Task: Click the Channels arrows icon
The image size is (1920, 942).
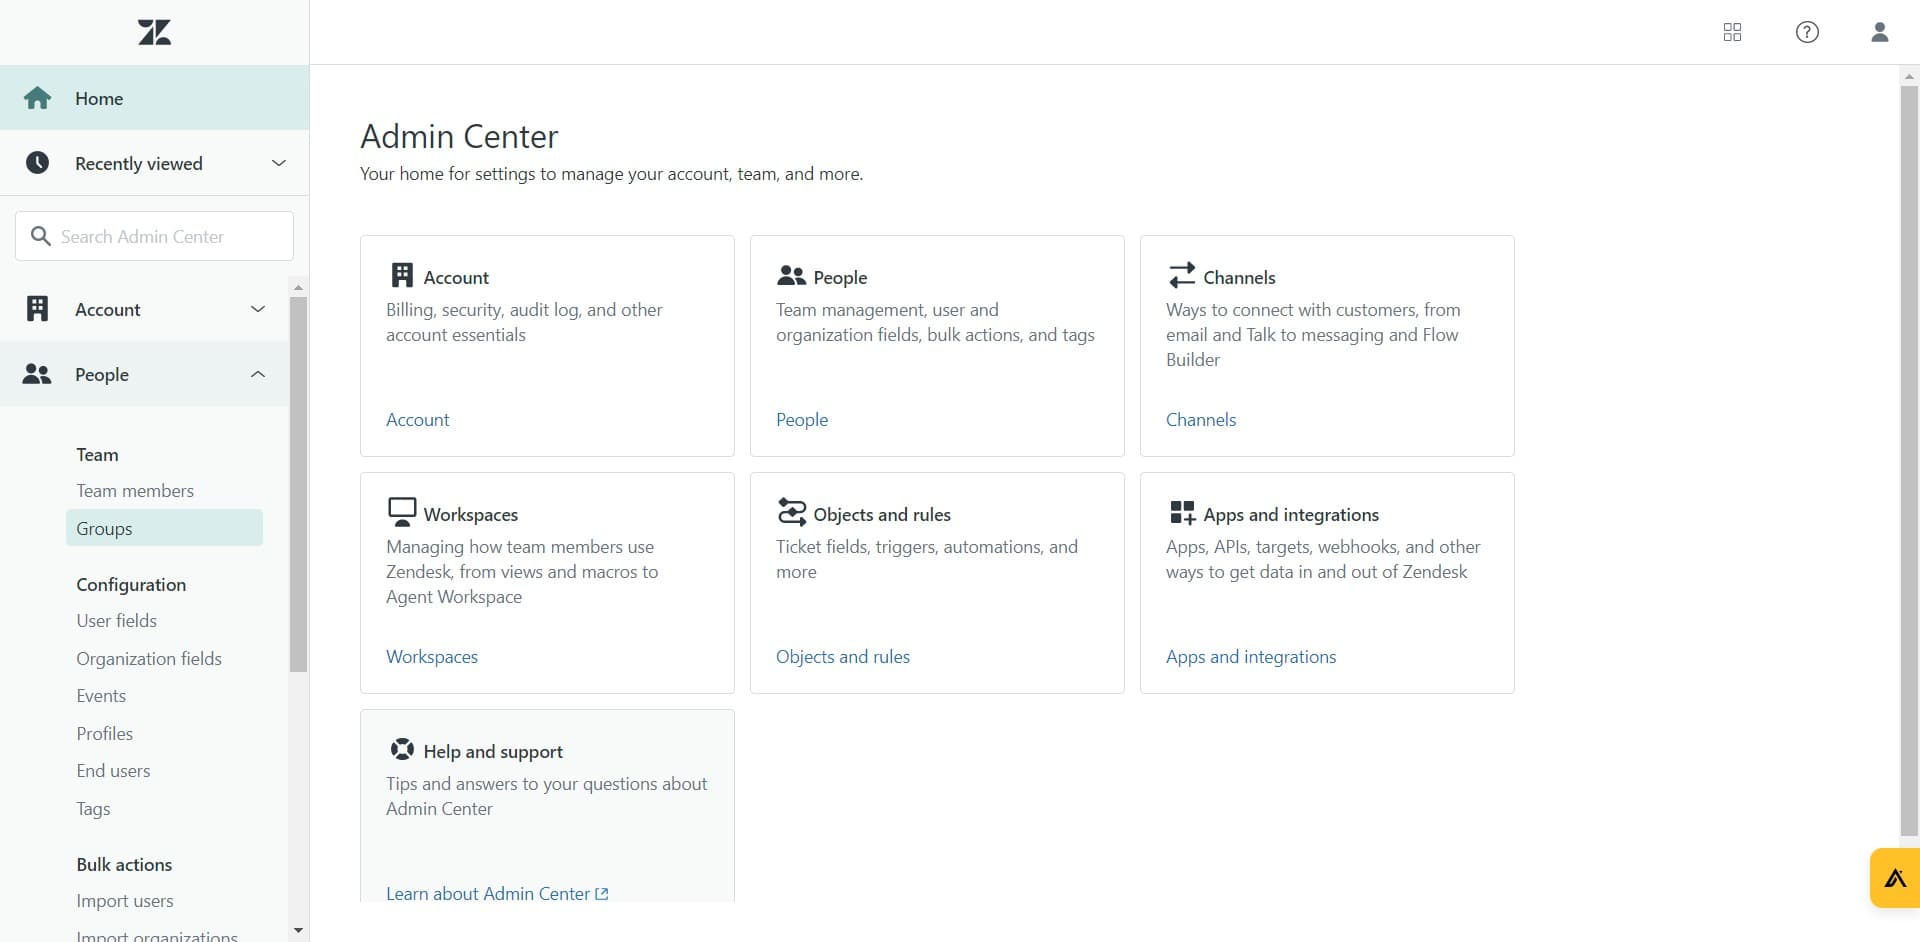Action: (1182, 274)
